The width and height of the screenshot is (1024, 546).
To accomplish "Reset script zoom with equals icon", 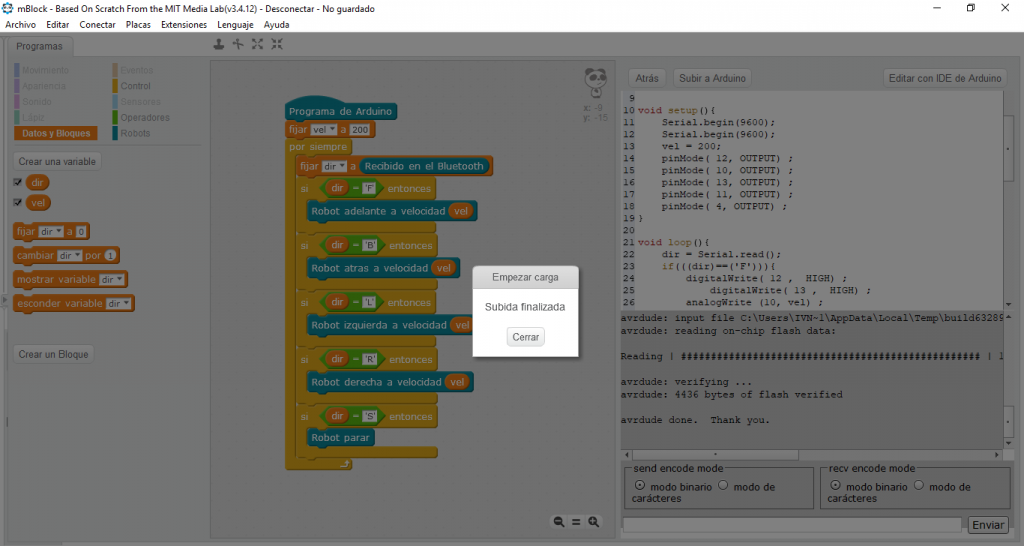I will (x=576, y=522).
